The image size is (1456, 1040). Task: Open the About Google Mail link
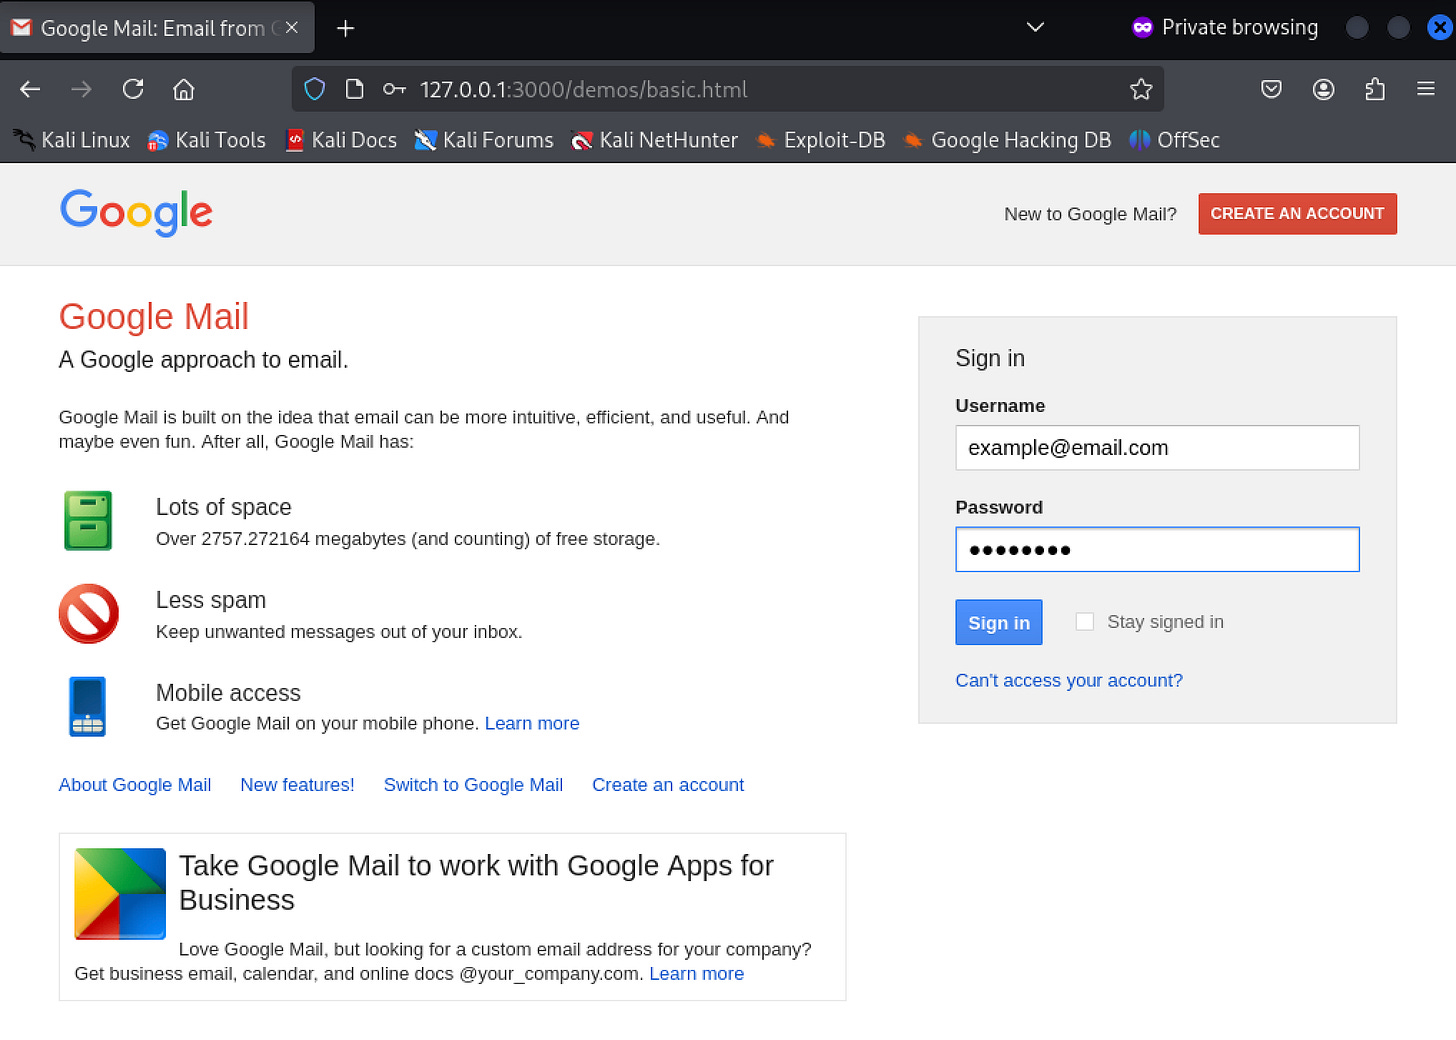(x=135, y=785)
